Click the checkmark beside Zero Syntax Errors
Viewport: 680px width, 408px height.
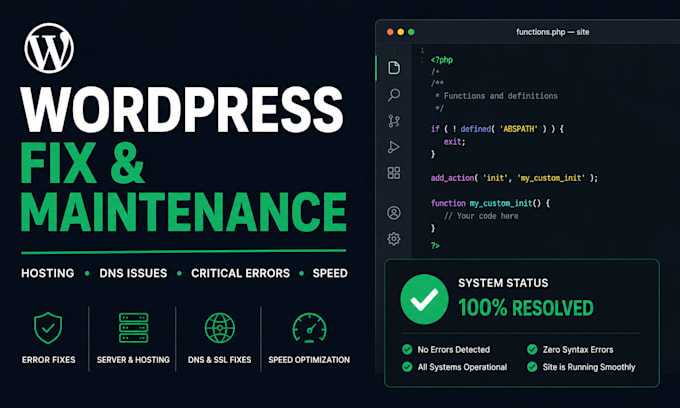(x=532, y=349)
